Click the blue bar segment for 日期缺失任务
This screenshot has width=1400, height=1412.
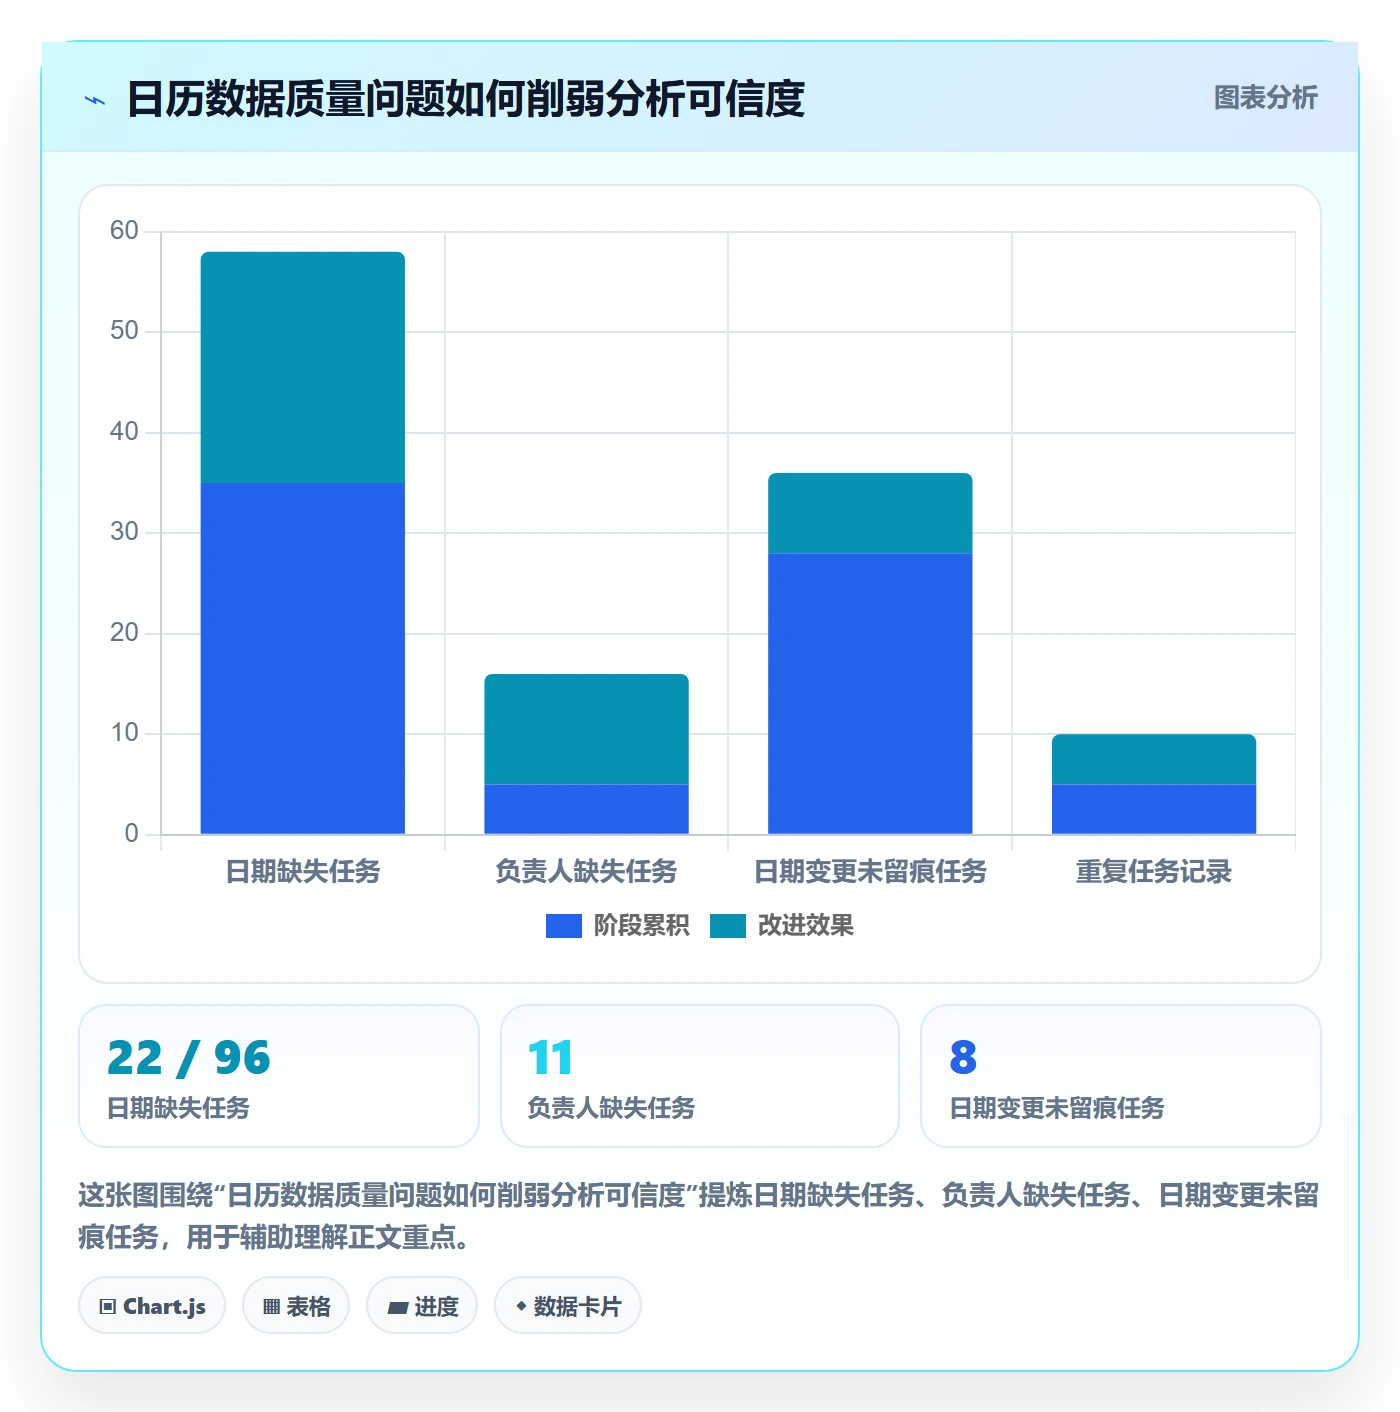click(x=303, y=659)
